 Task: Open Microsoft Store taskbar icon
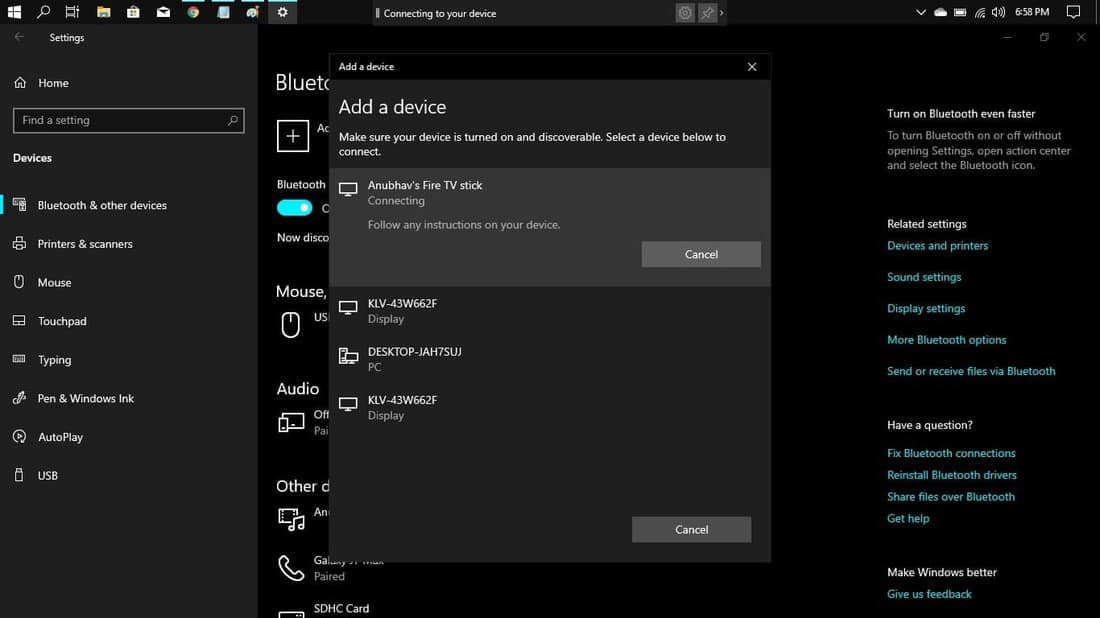pos(133,12)
